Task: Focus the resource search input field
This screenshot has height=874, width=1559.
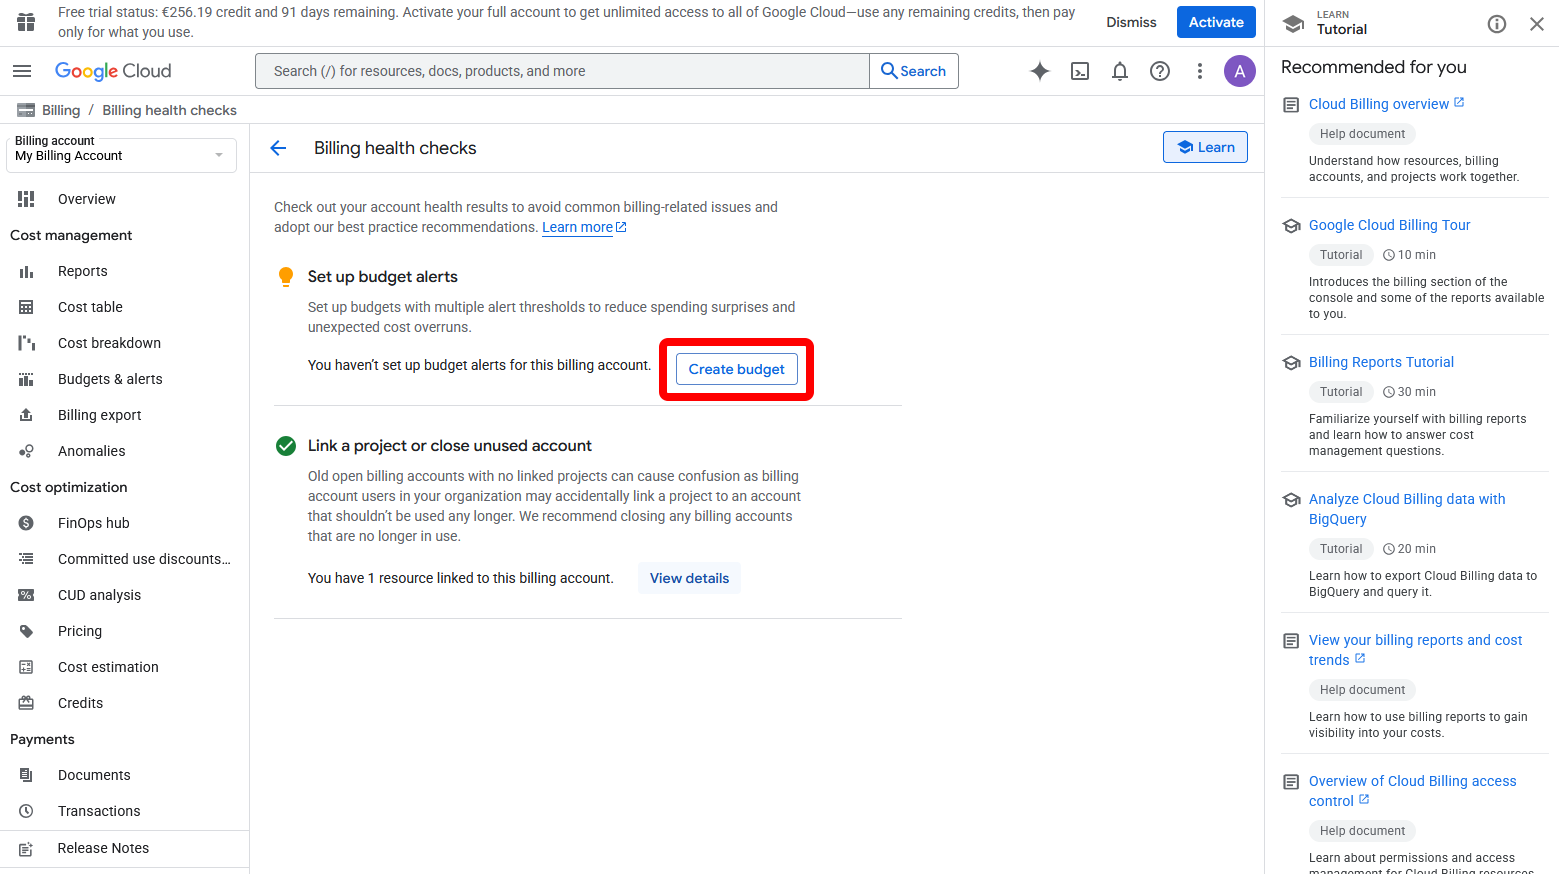Action: pyautogui.click(x=562, y=71)
